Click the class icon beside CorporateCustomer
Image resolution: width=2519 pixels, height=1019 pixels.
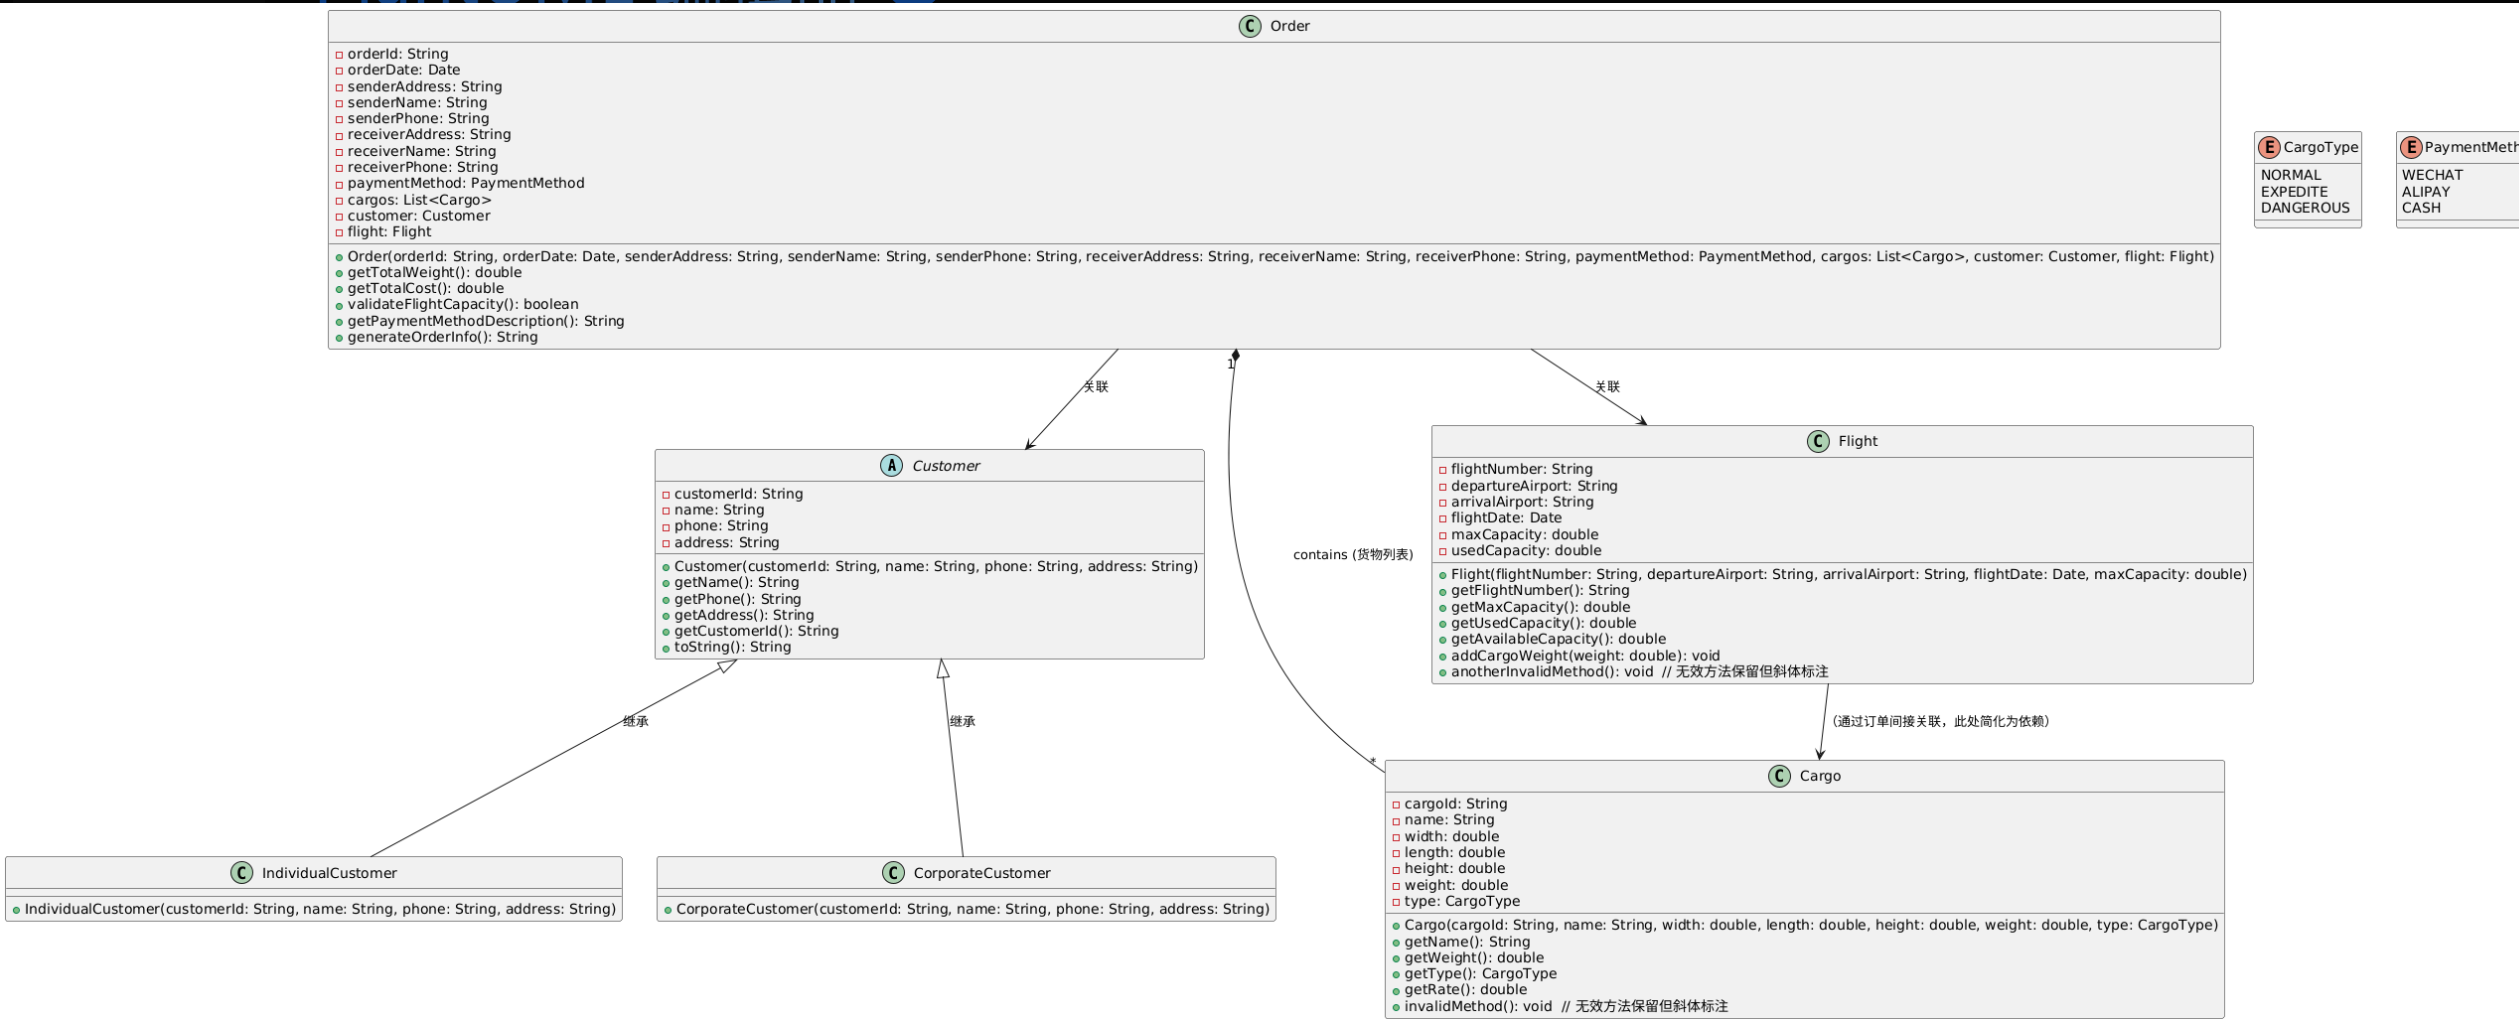pos(893,873)
